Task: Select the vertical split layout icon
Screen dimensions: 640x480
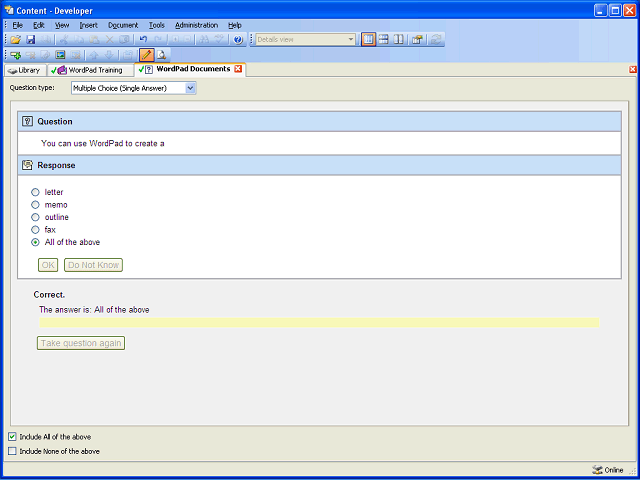Action: (398, 40)
